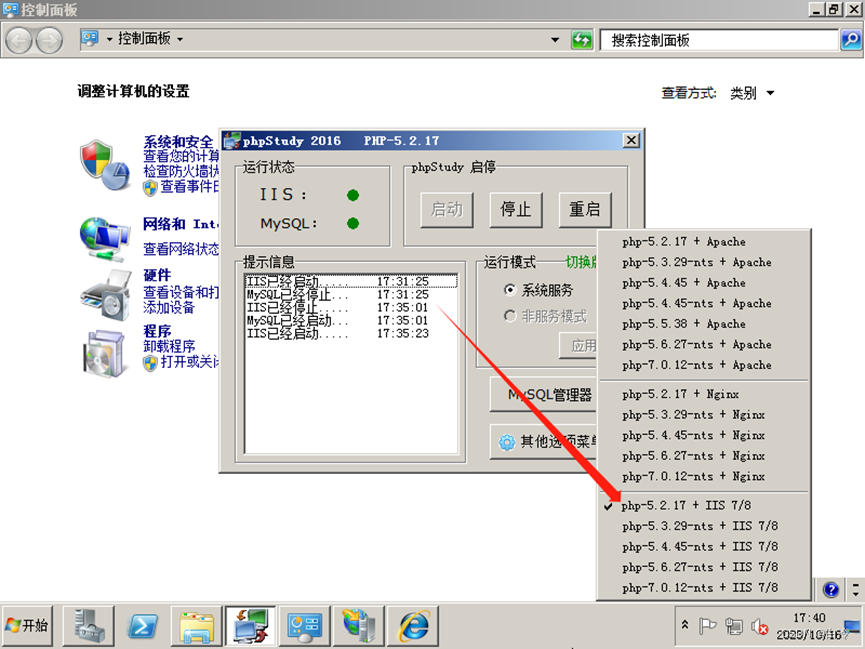
Task: Open Server Manager in taskbar
Action: (x=88, y=626)
